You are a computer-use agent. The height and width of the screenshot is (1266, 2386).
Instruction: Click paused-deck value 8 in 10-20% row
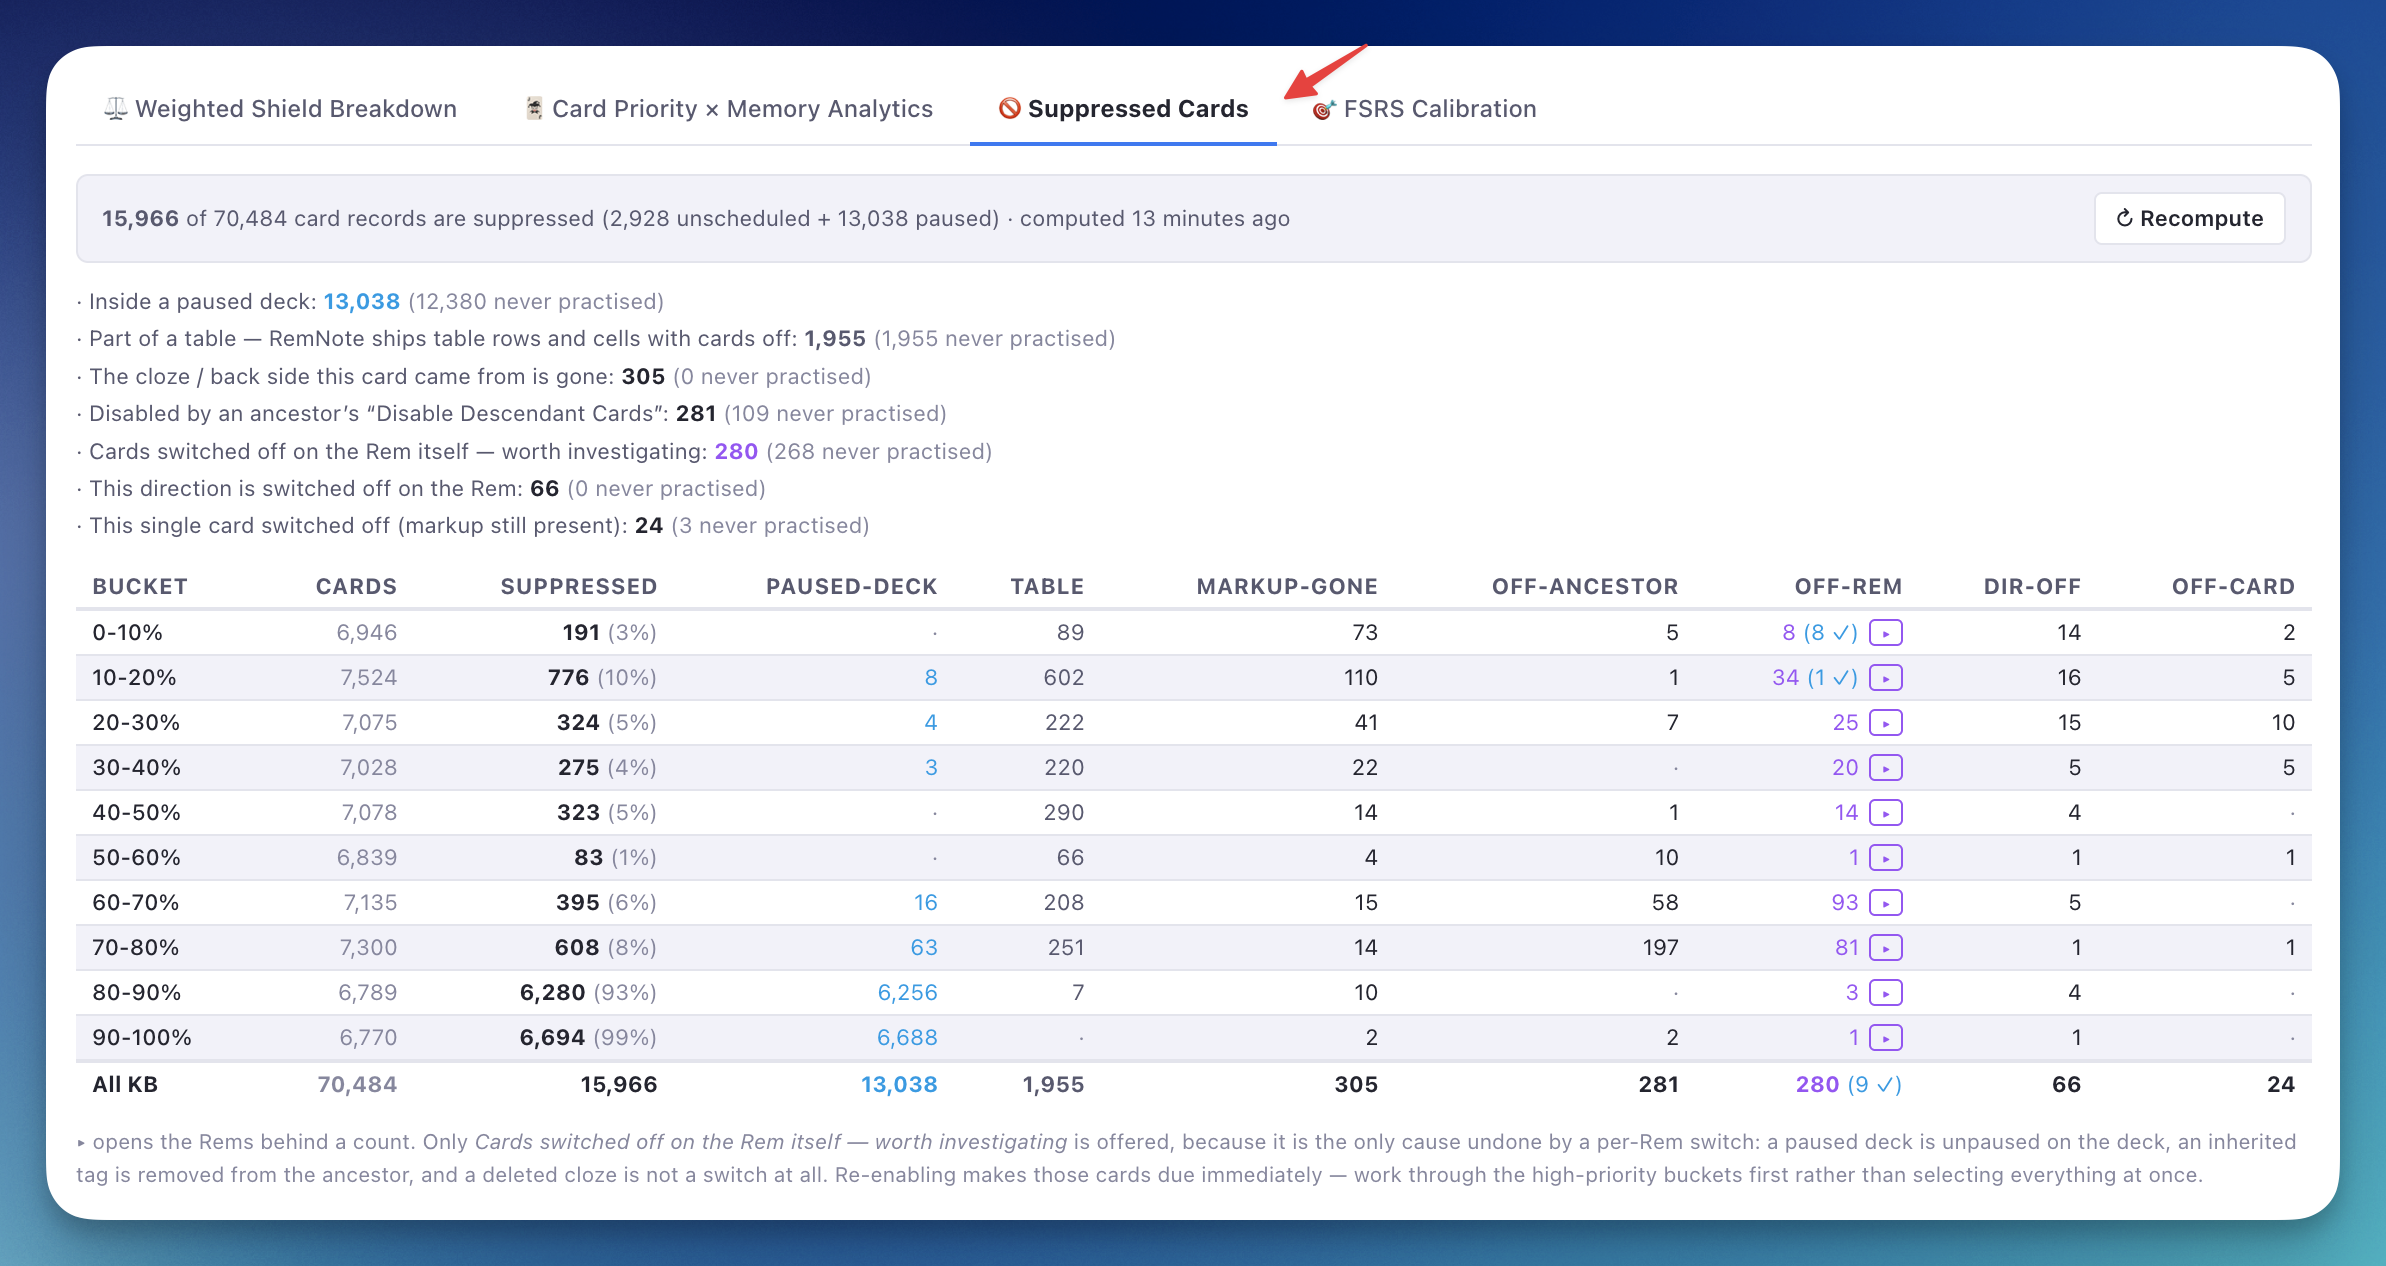point(931,678)
